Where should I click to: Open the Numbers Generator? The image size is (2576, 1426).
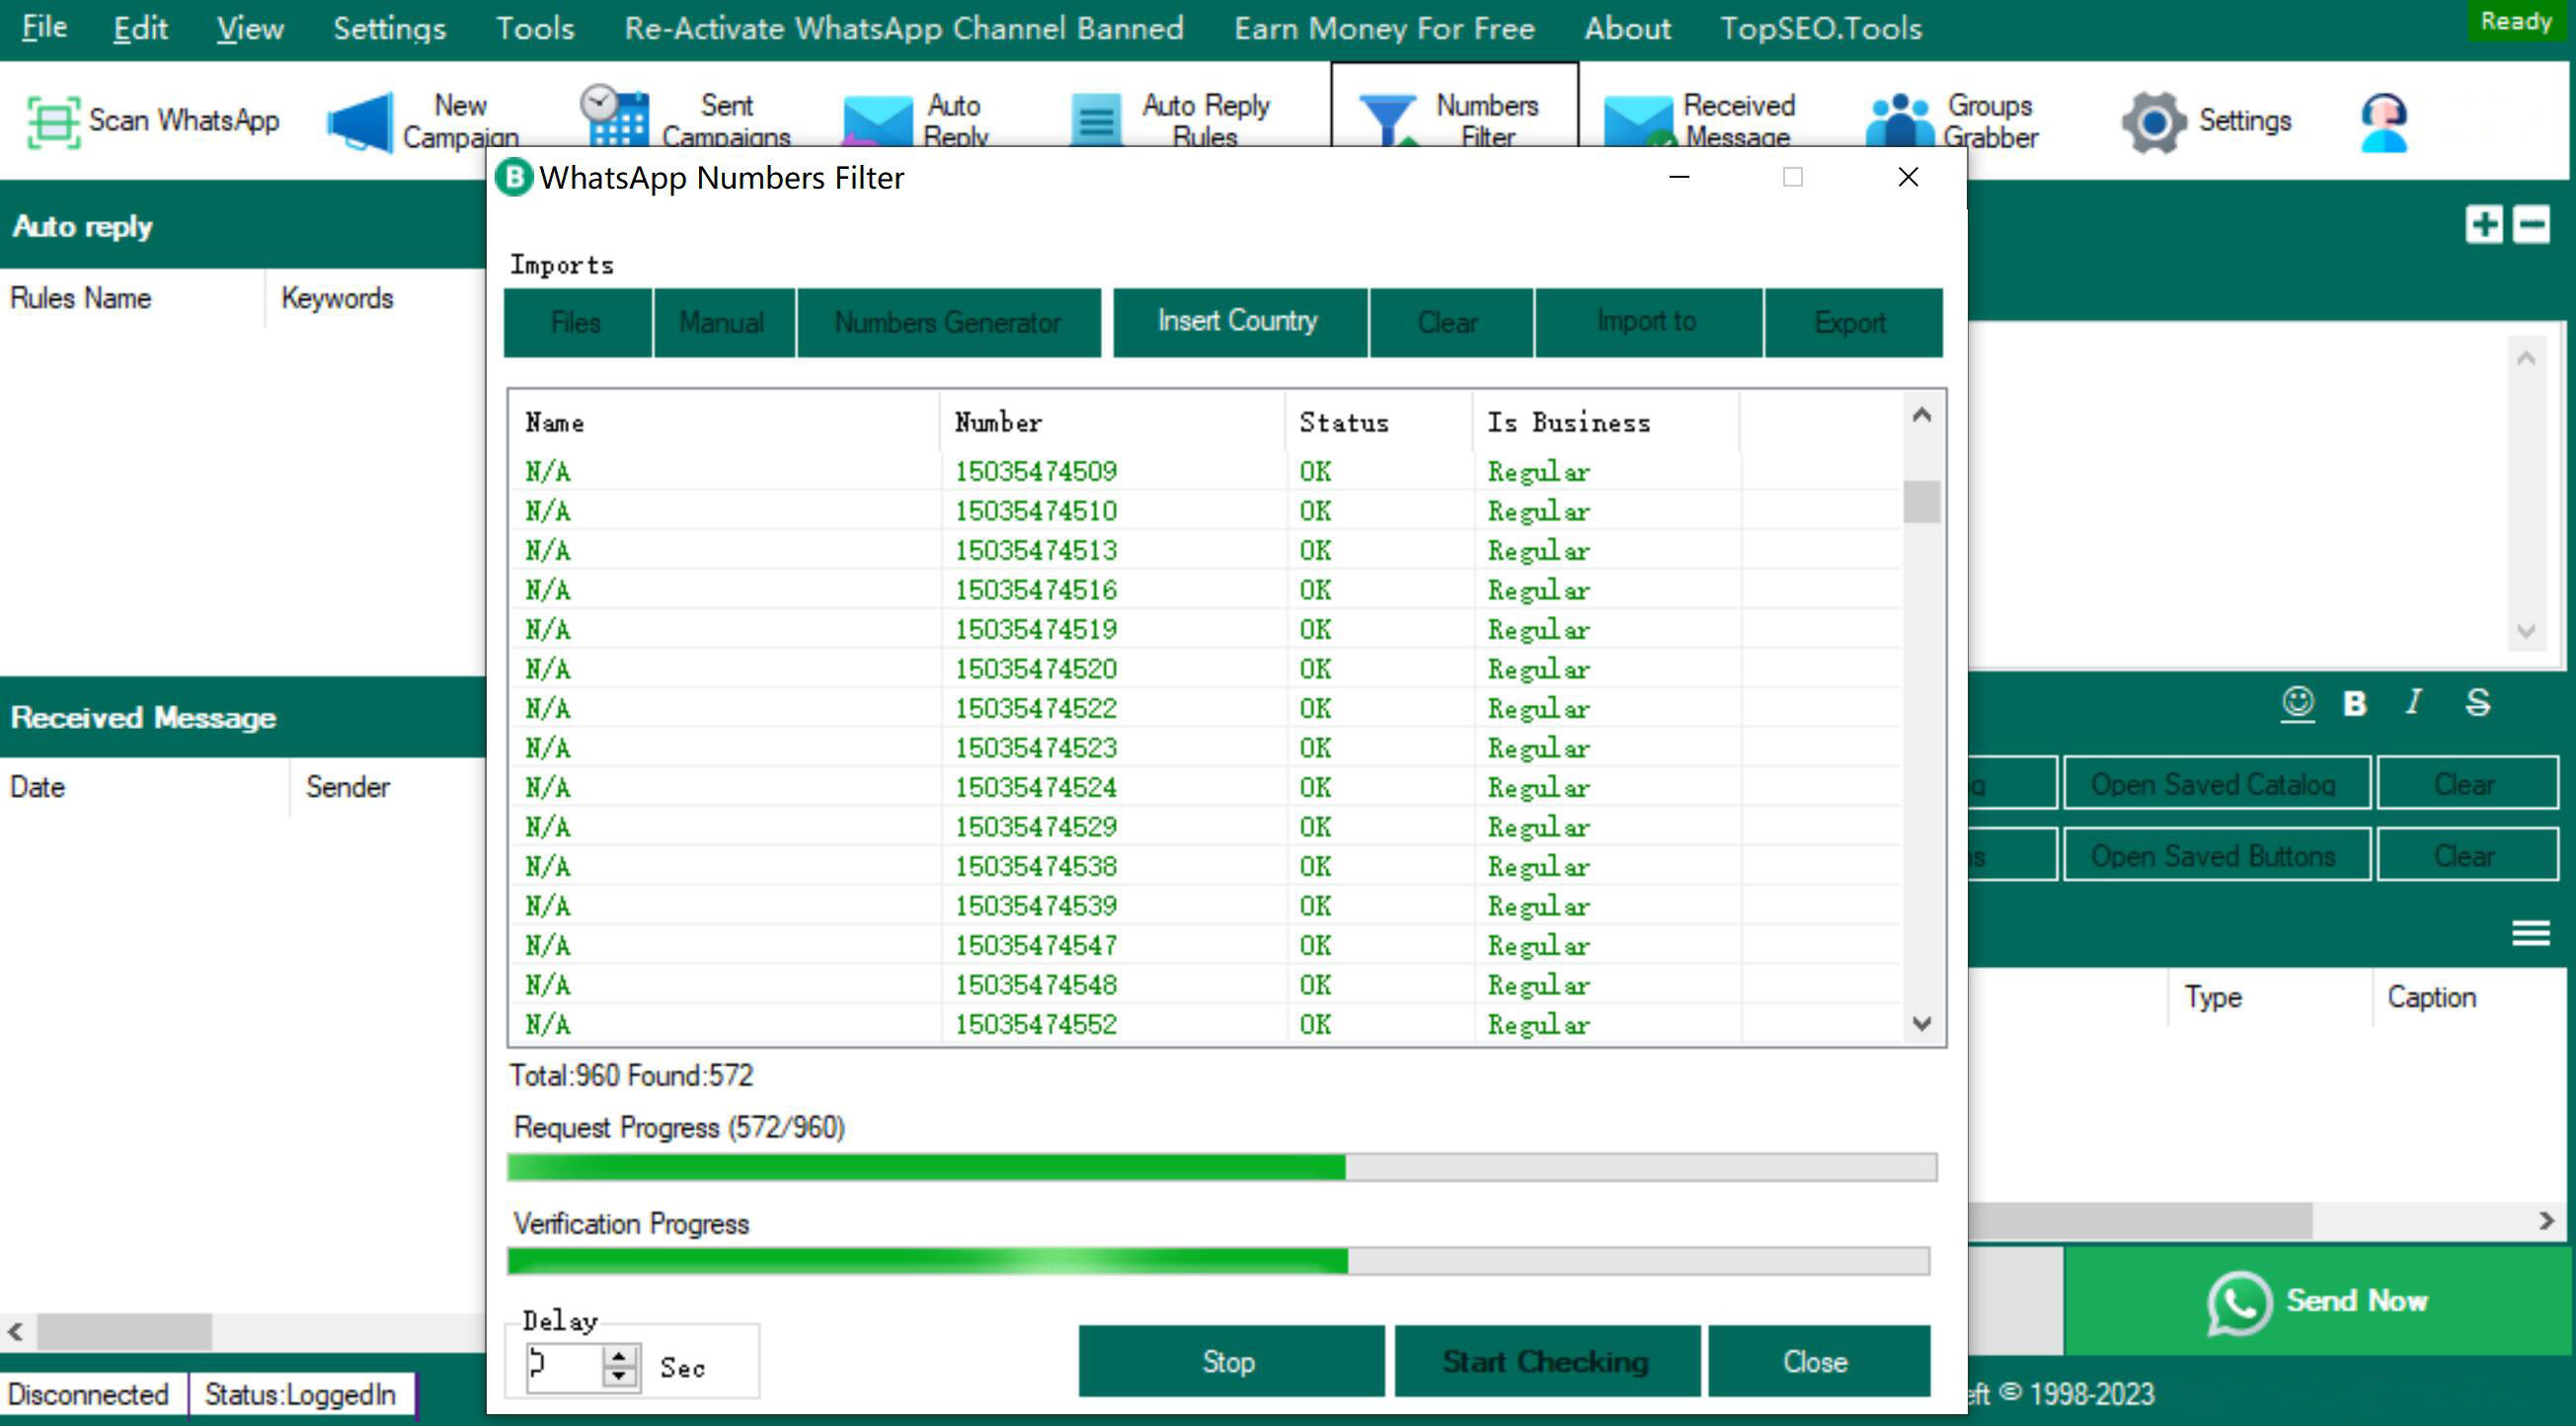coord(948,323)
